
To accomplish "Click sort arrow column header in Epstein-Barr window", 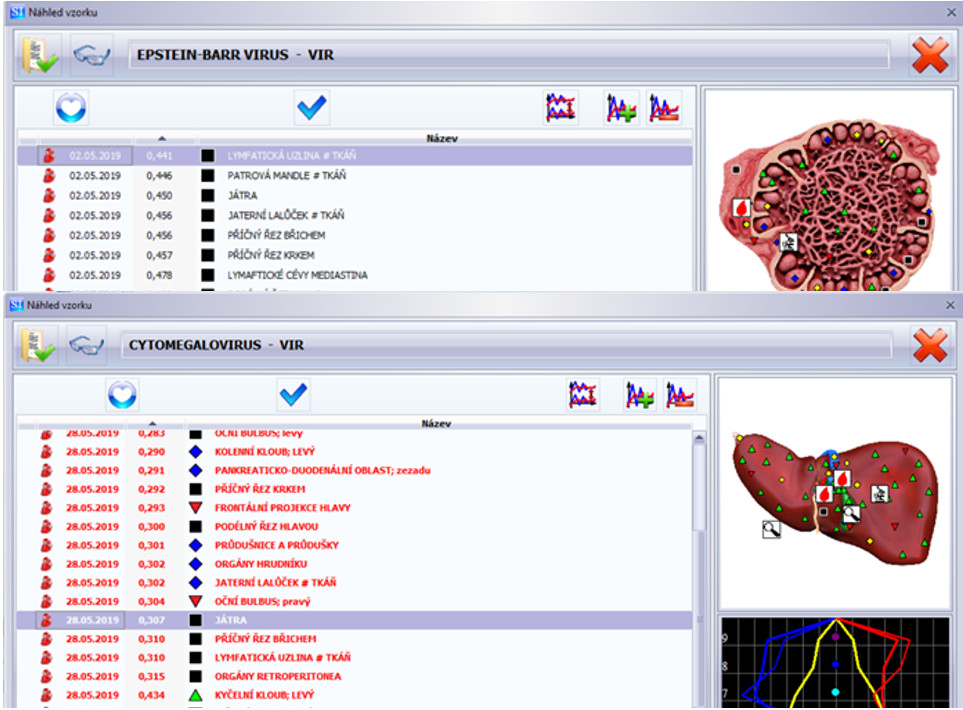I will [x=162, y=138].
